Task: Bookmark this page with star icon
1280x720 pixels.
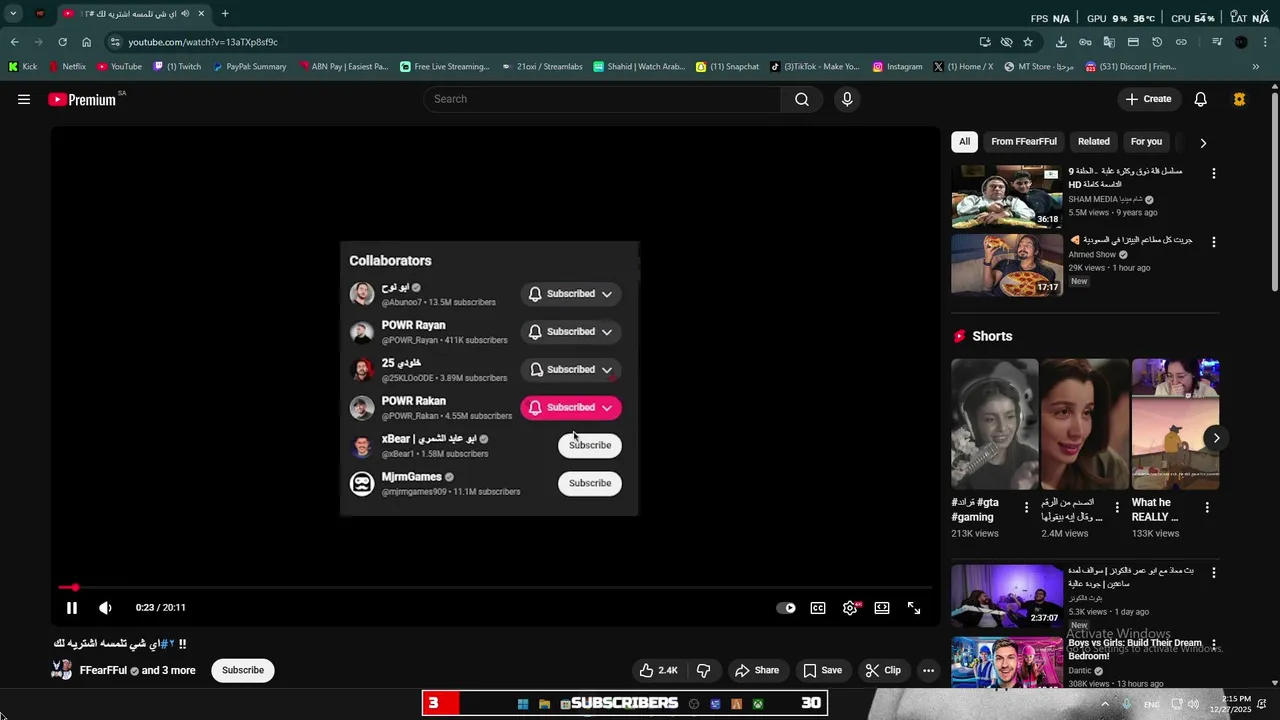Action: coord(1028,42)
